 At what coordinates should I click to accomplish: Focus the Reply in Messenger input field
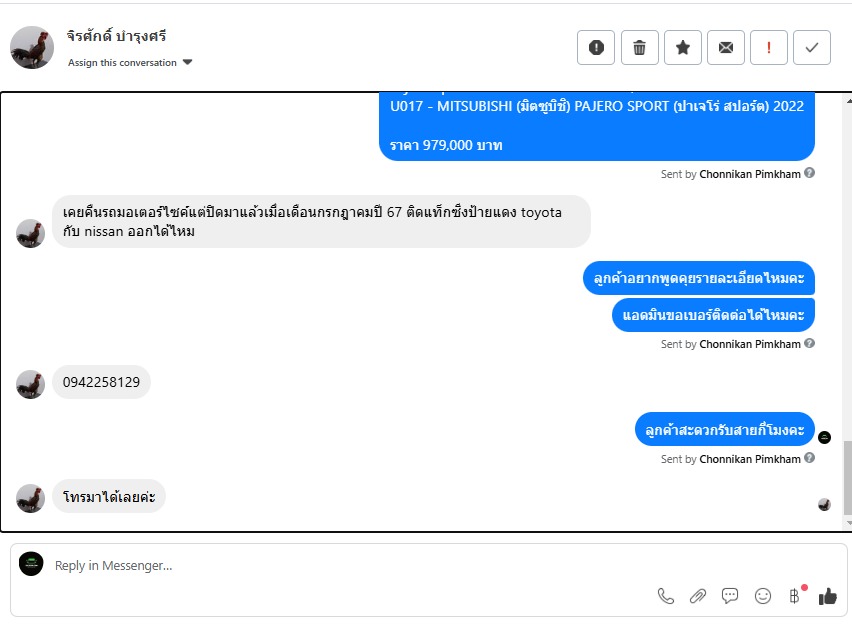pyautogui.click(x=348, y=566)
